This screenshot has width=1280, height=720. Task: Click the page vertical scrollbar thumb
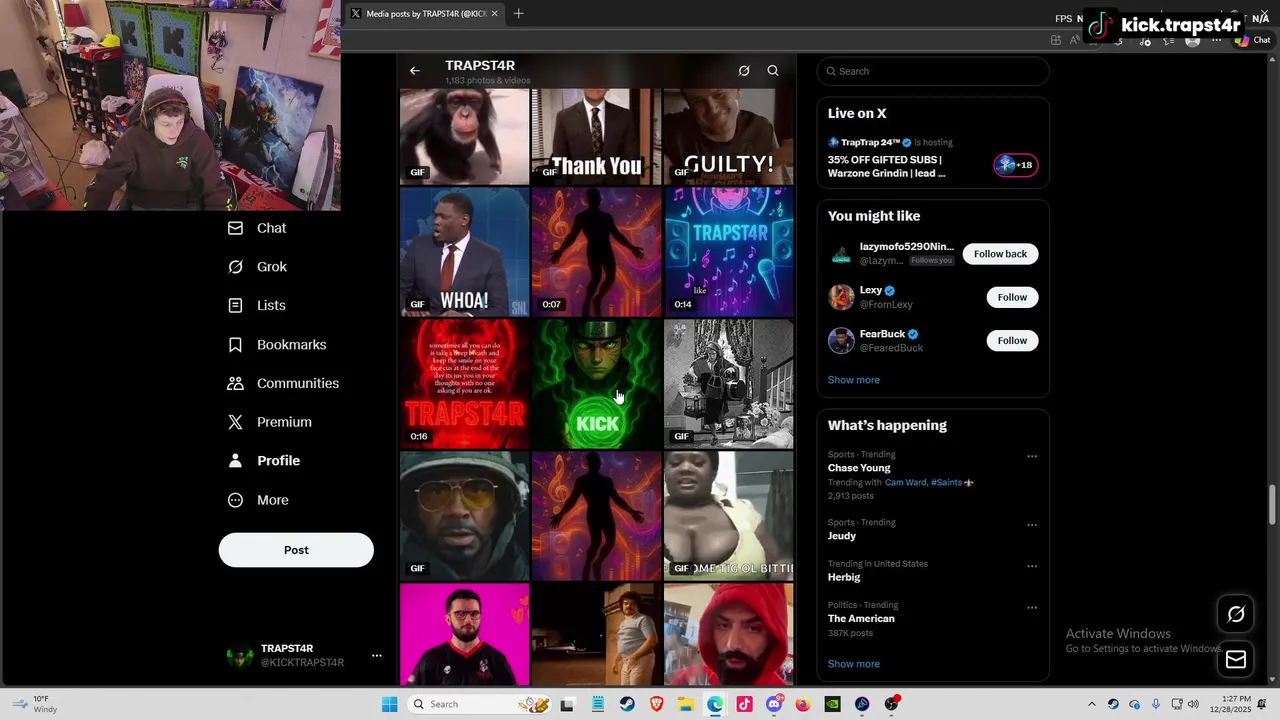tap(1273, 505)
